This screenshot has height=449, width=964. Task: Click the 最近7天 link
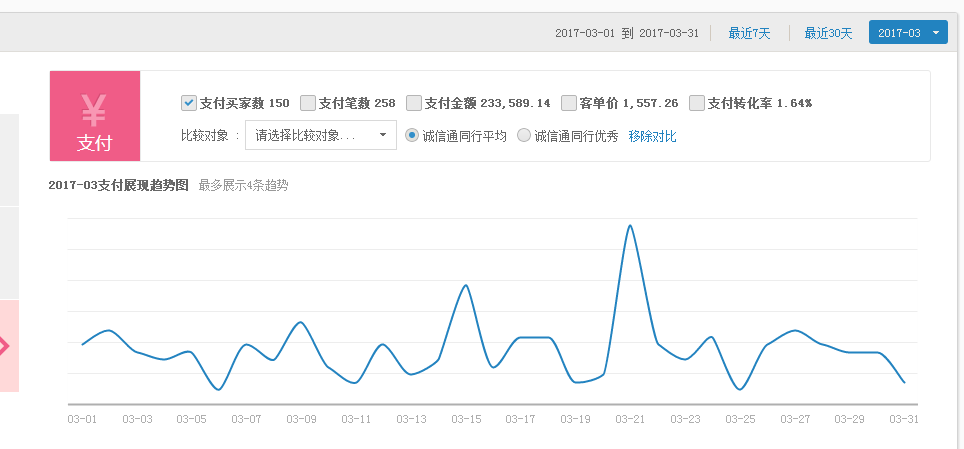[749, 33]
